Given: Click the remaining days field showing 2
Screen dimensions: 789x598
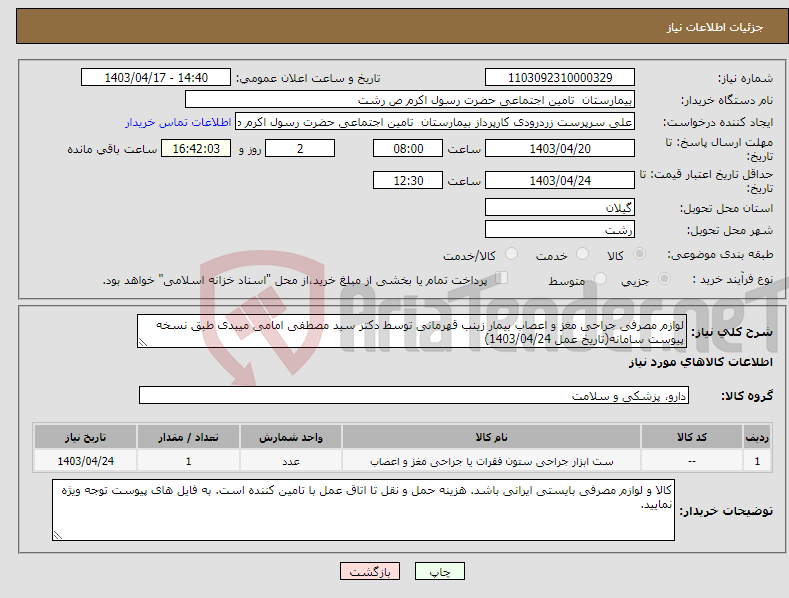Looking at the screenshot, I should [300, 148].
